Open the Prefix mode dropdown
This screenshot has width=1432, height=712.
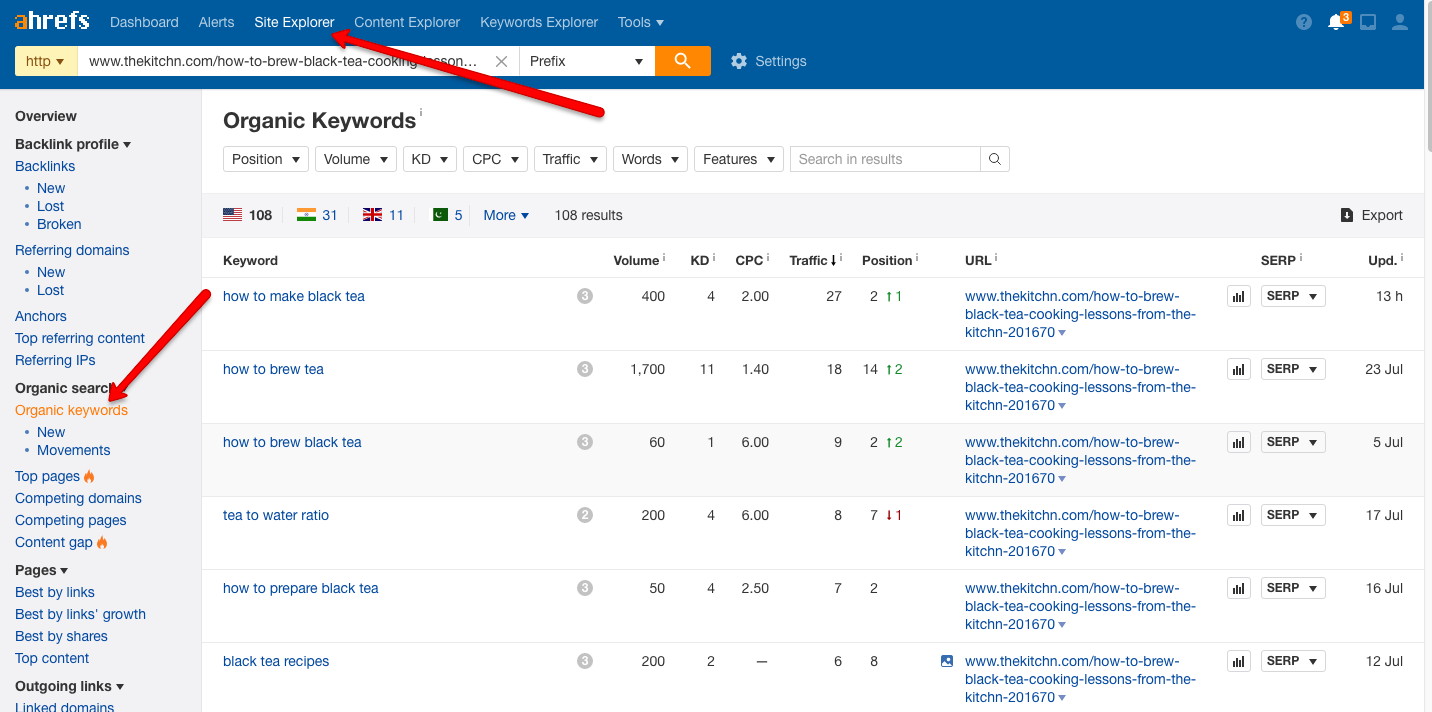click(587, 61)
